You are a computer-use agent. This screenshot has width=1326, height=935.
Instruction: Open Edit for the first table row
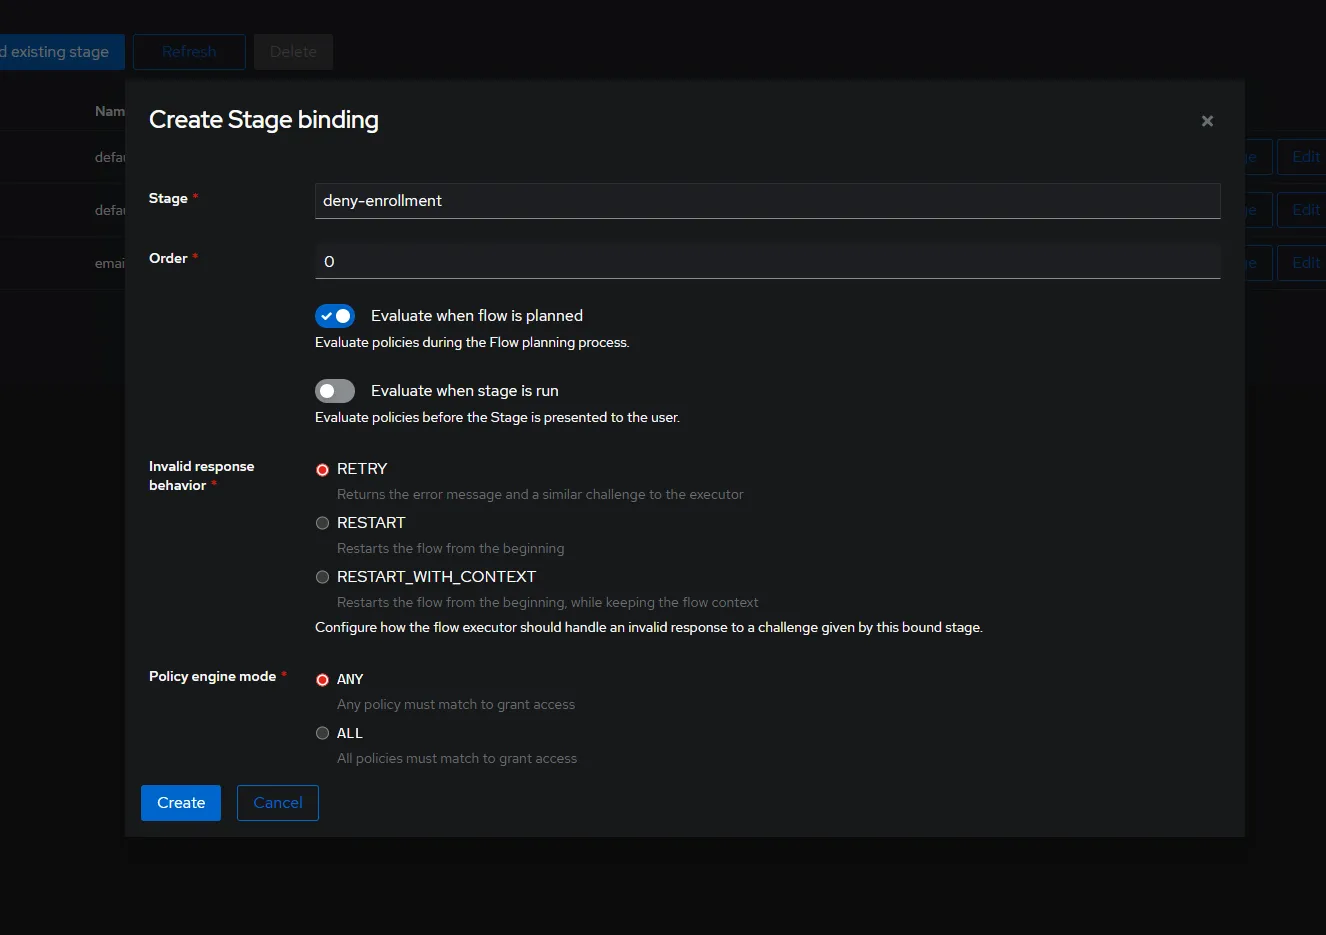point(1304,157)
